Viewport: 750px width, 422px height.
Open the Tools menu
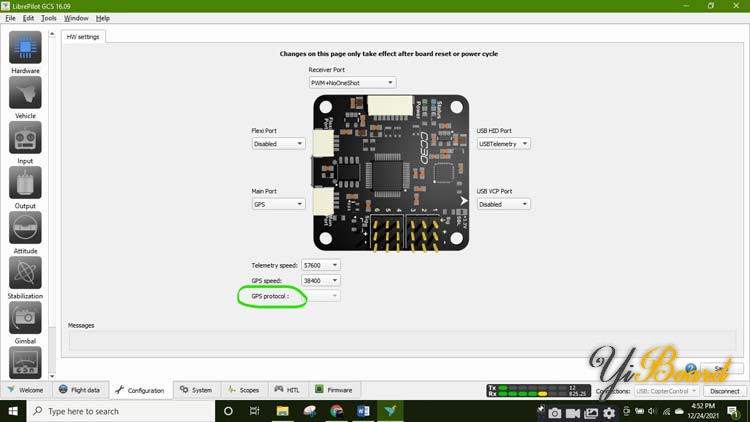[49, 18]
